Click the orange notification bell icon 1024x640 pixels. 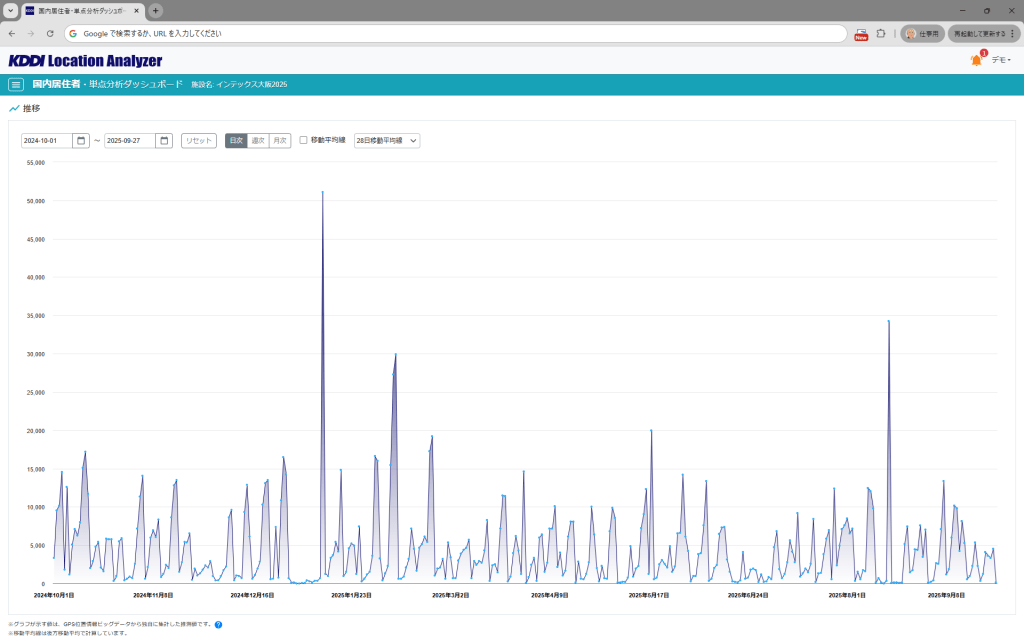coord(976,61)
